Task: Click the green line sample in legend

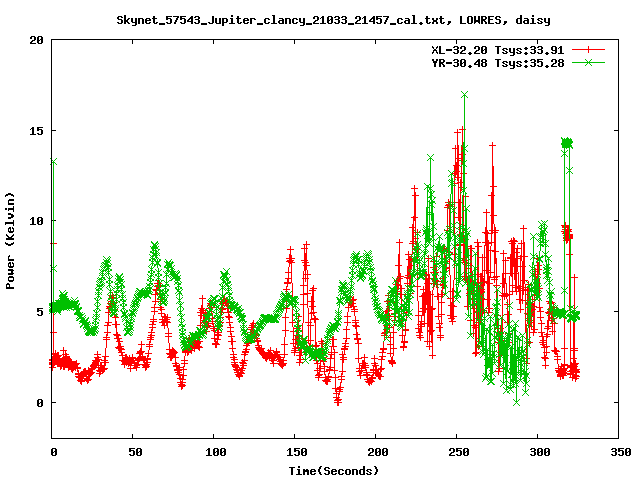Action: click(x=588, y=62)
